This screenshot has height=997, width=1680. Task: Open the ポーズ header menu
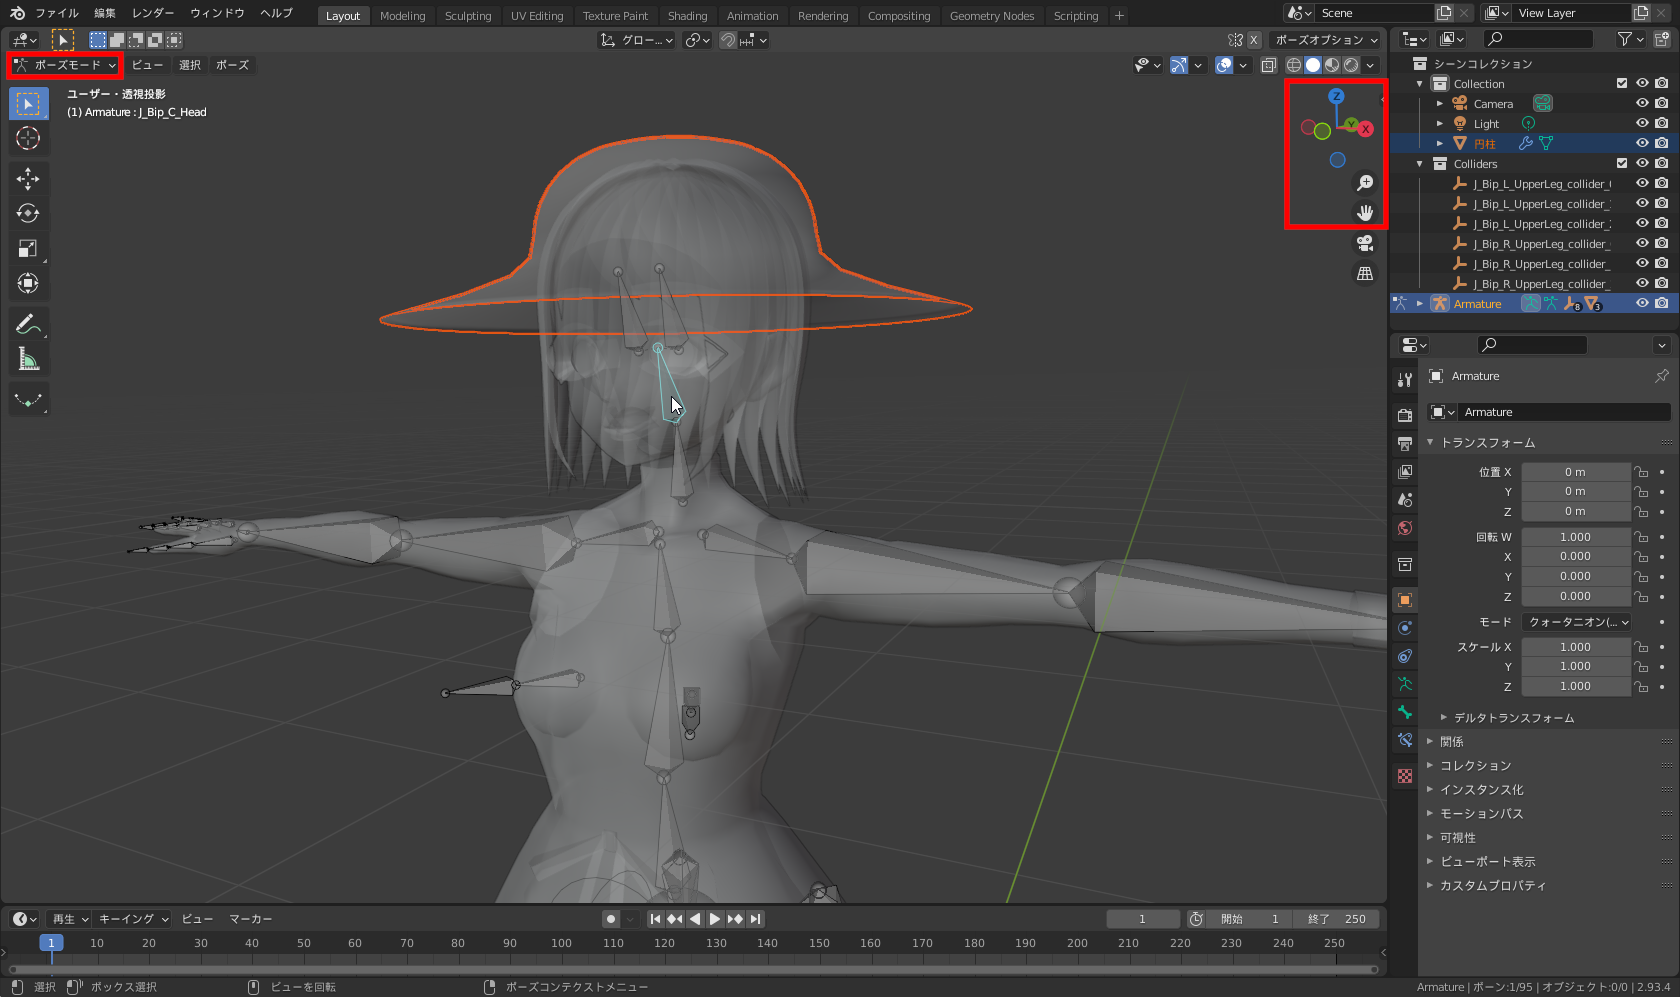232,65
